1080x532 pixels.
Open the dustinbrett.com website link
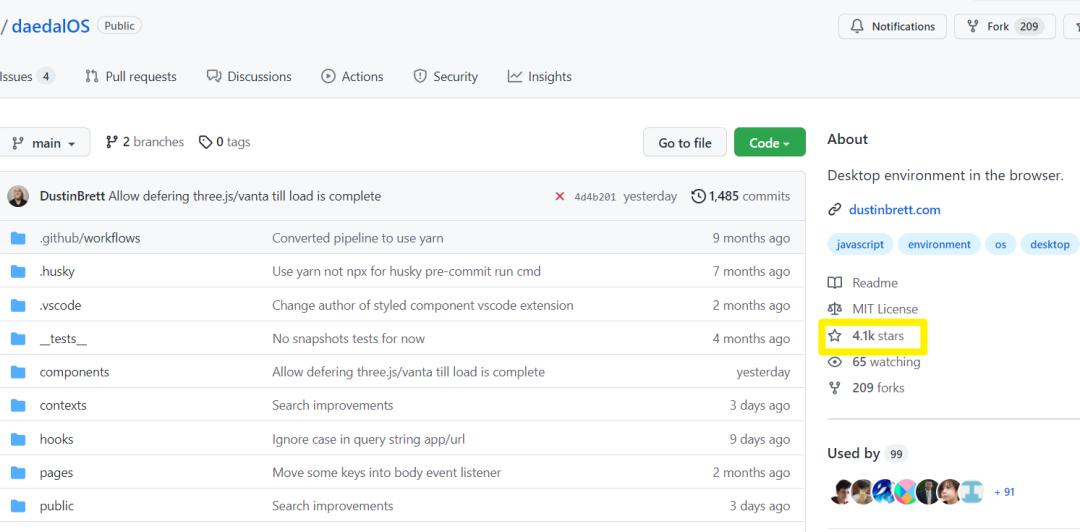point(894,209)
